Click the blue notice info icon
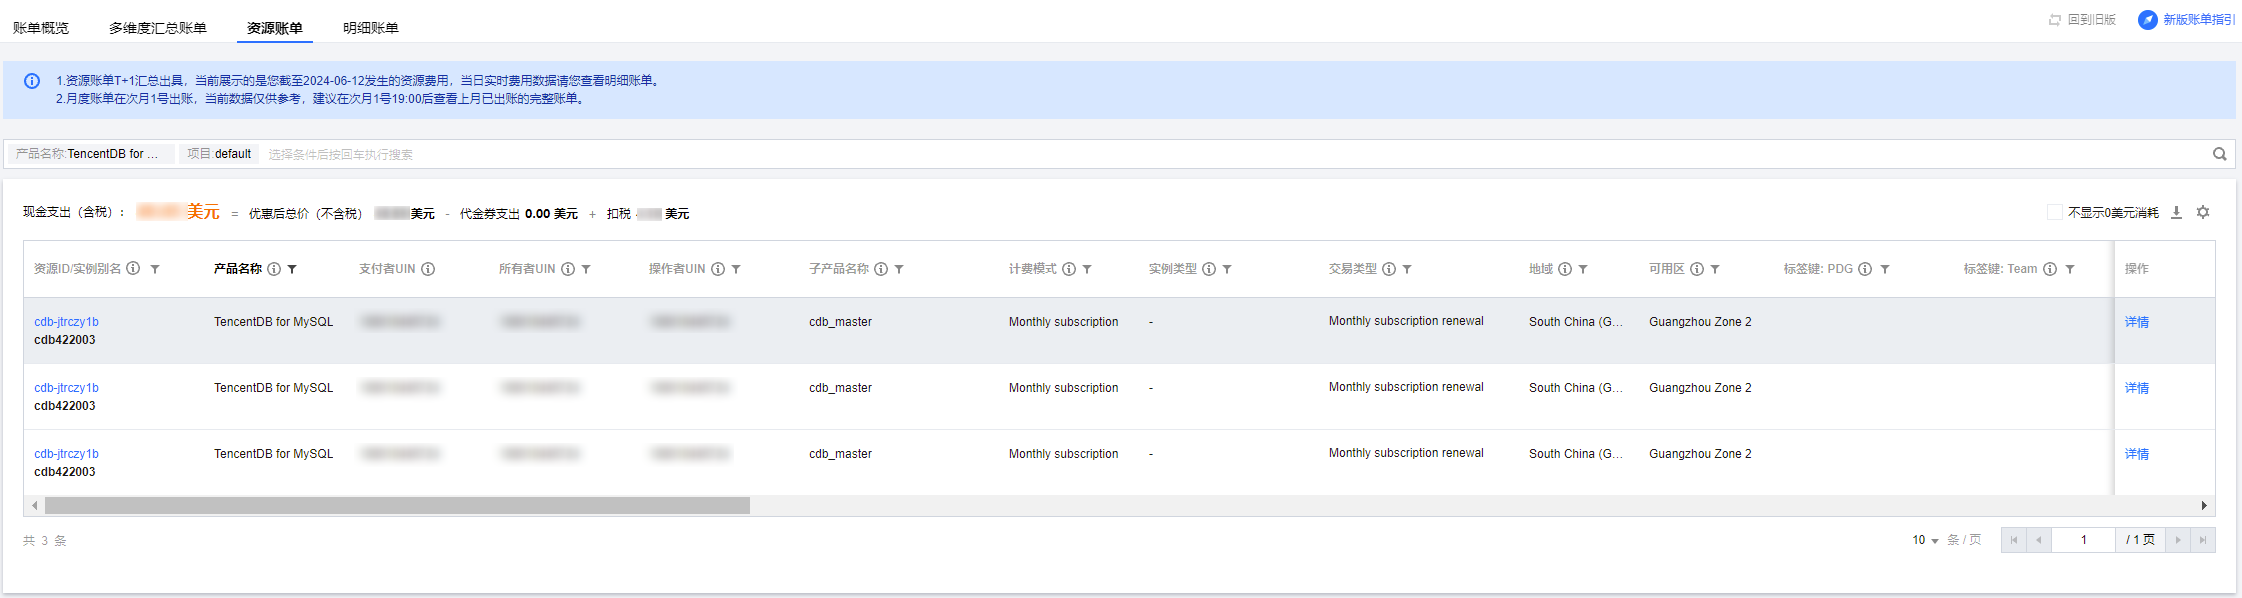Viewport: 2242px width, 598px height. coord(32,81)
